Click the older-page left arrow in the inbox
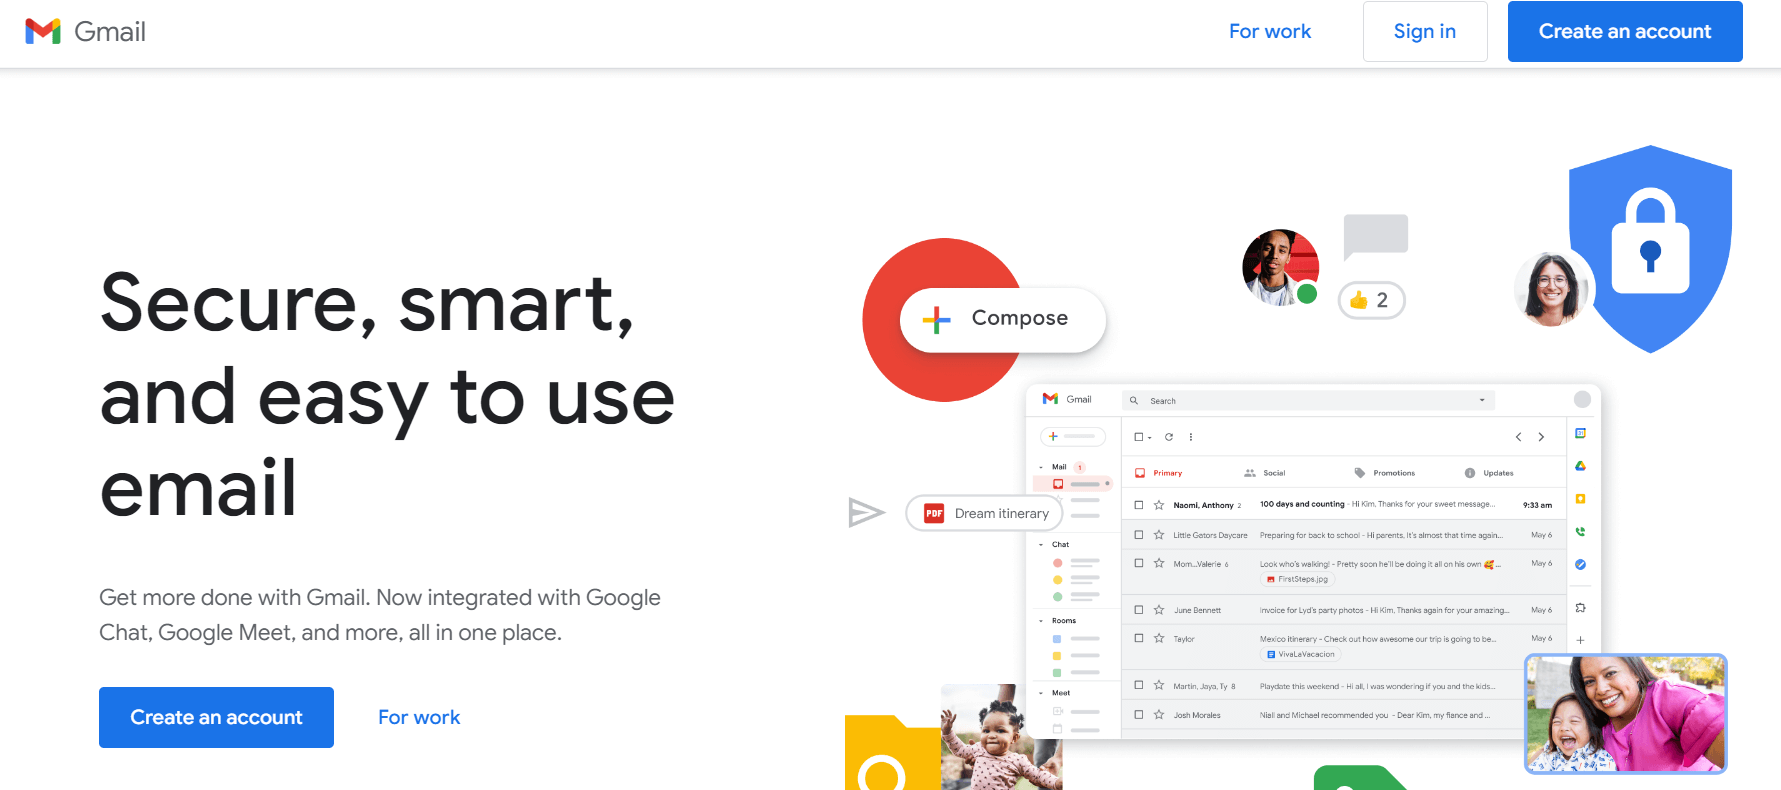 click(x=1518, y=437)
